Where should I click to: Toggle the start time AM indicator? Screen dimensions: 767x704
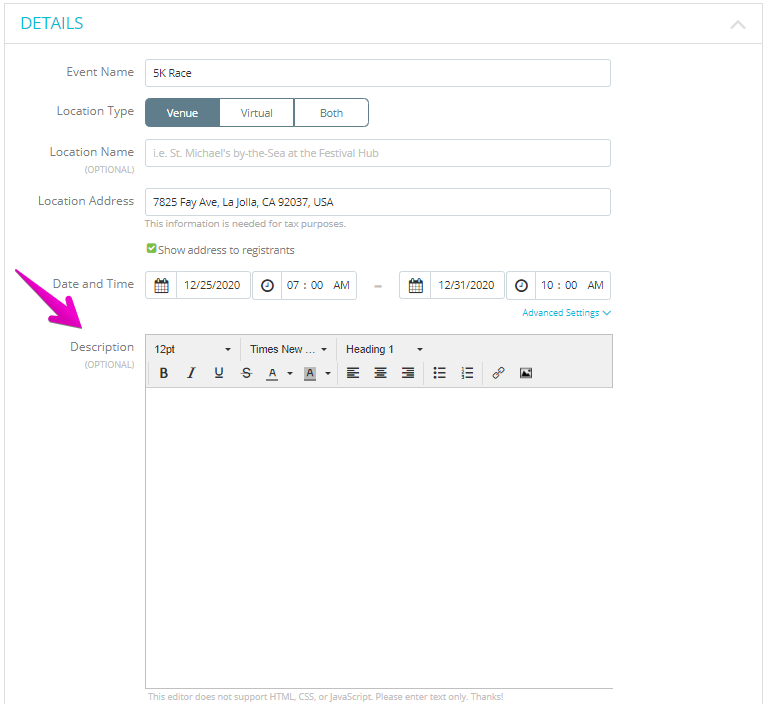[x=341, y=285]
